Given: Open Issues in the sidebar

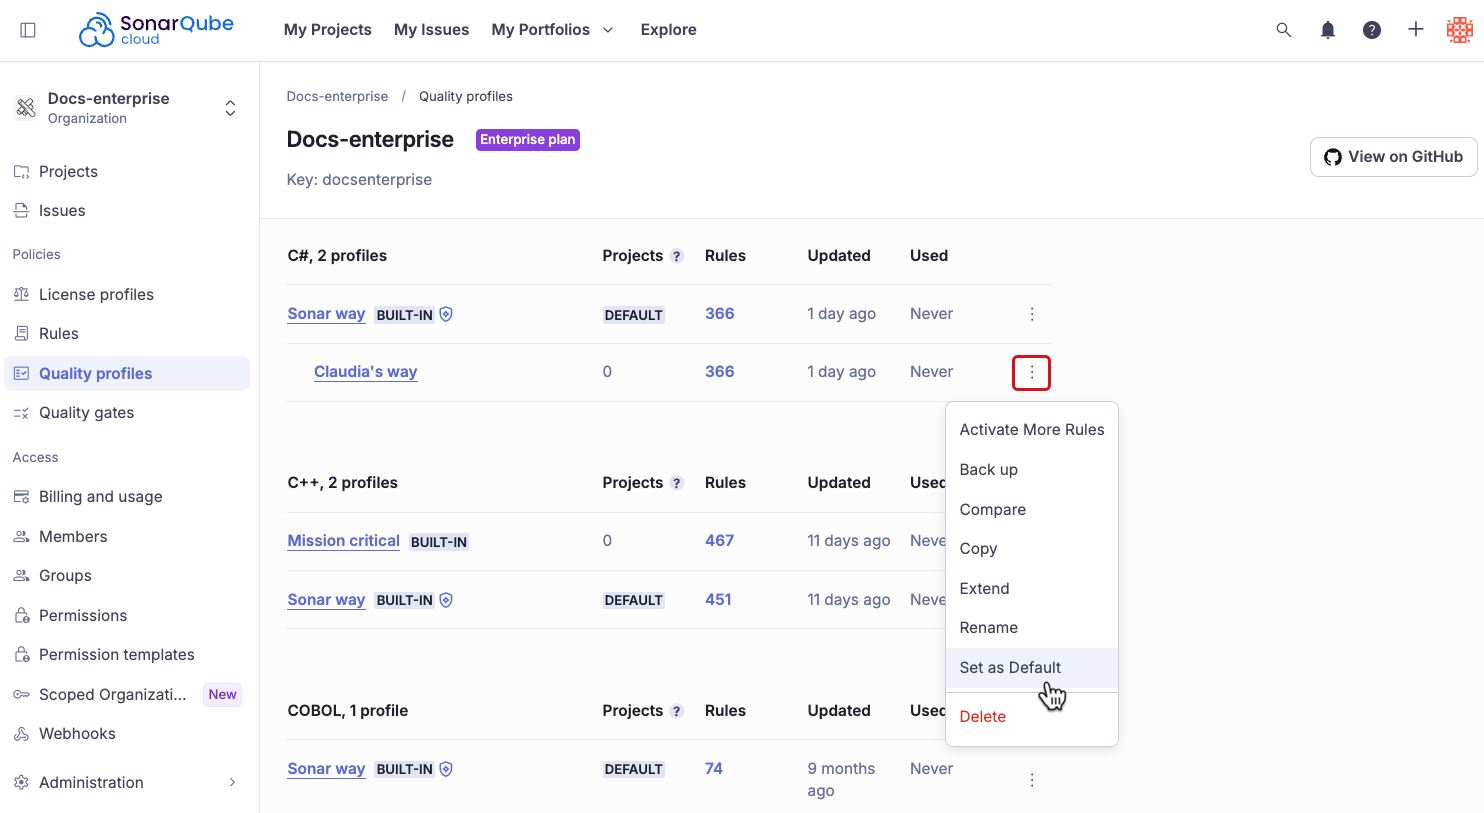Looking at the screenshot, I should (126, 211).
